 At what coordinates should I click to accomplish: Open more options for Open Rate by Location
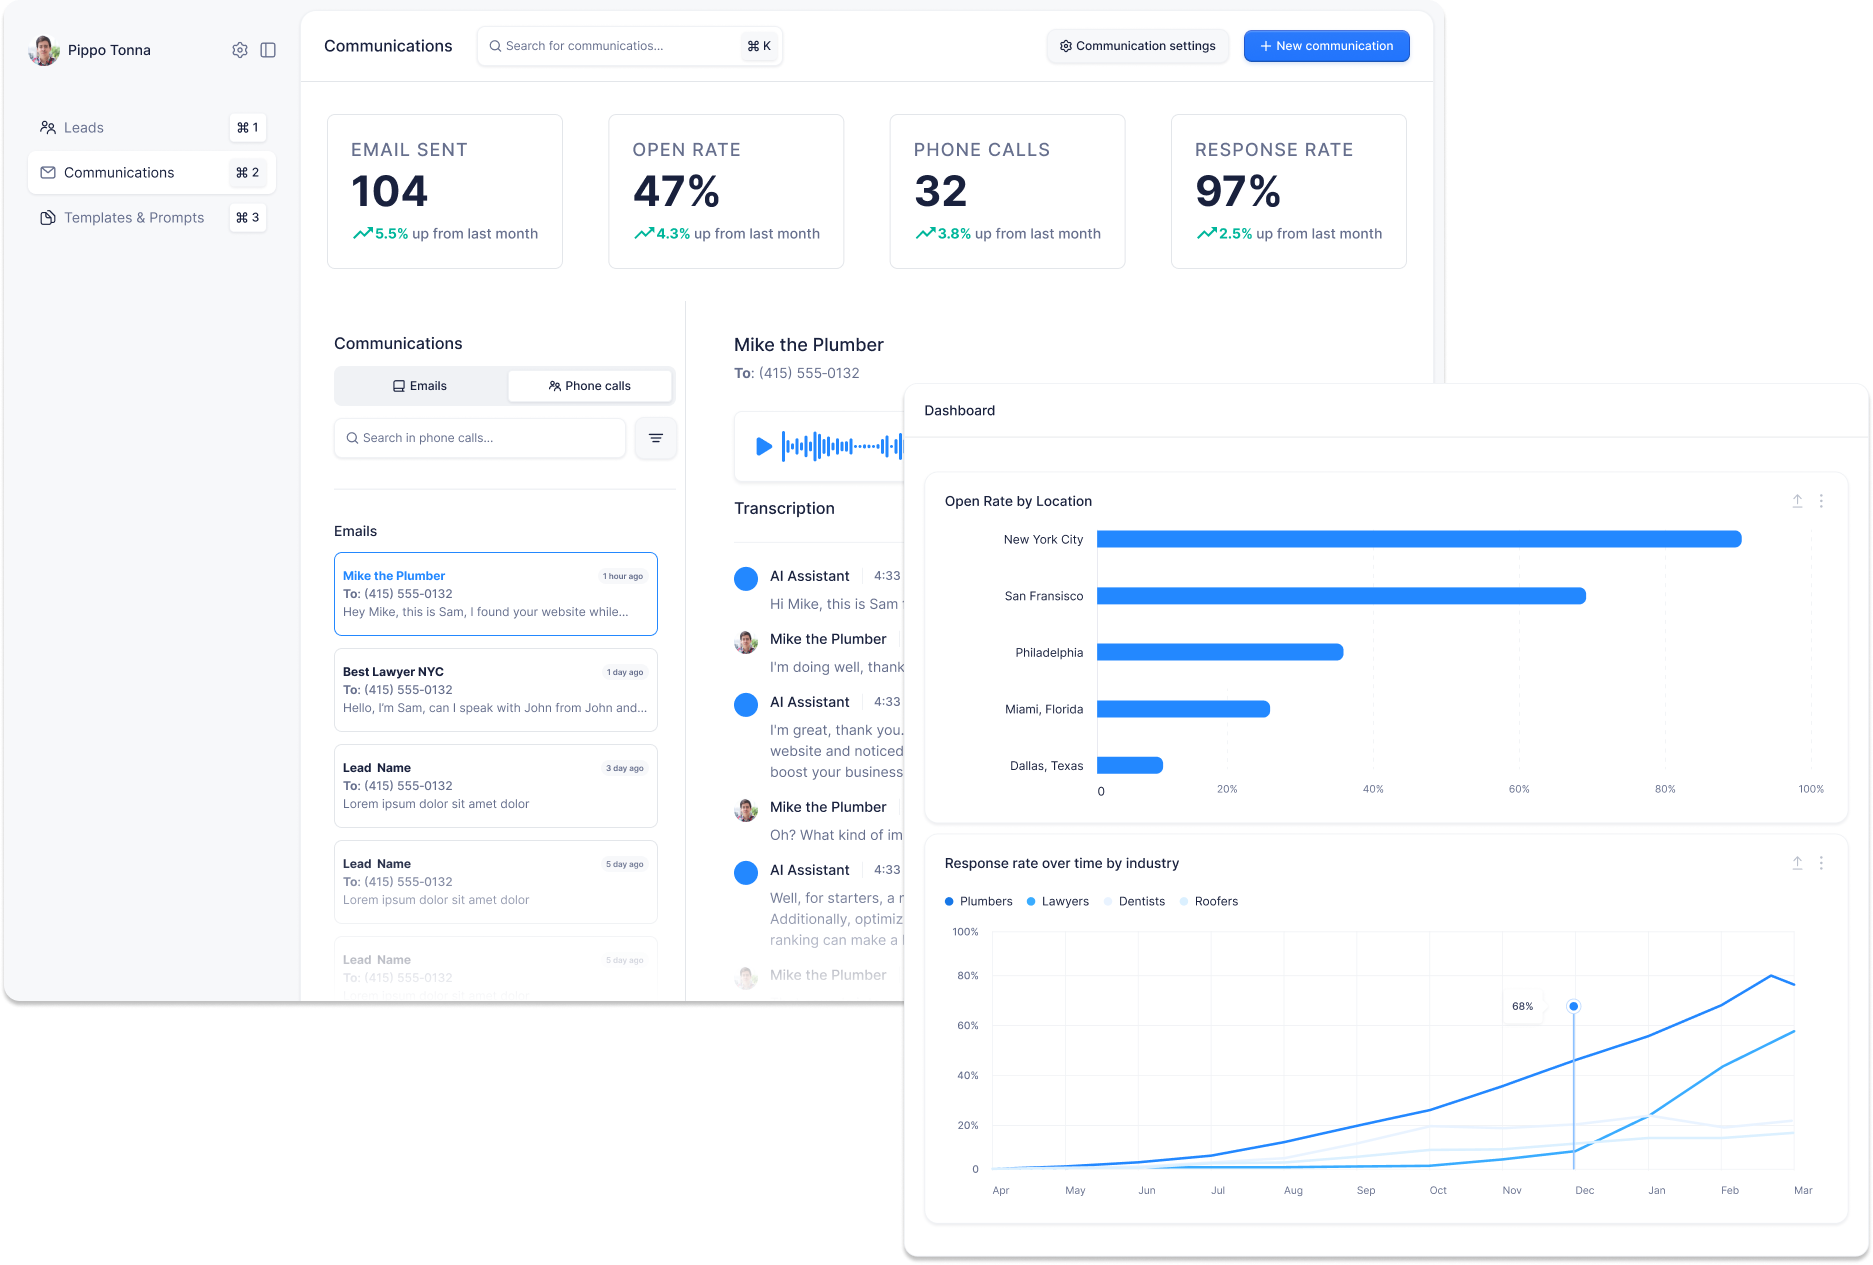point(1821,501)
